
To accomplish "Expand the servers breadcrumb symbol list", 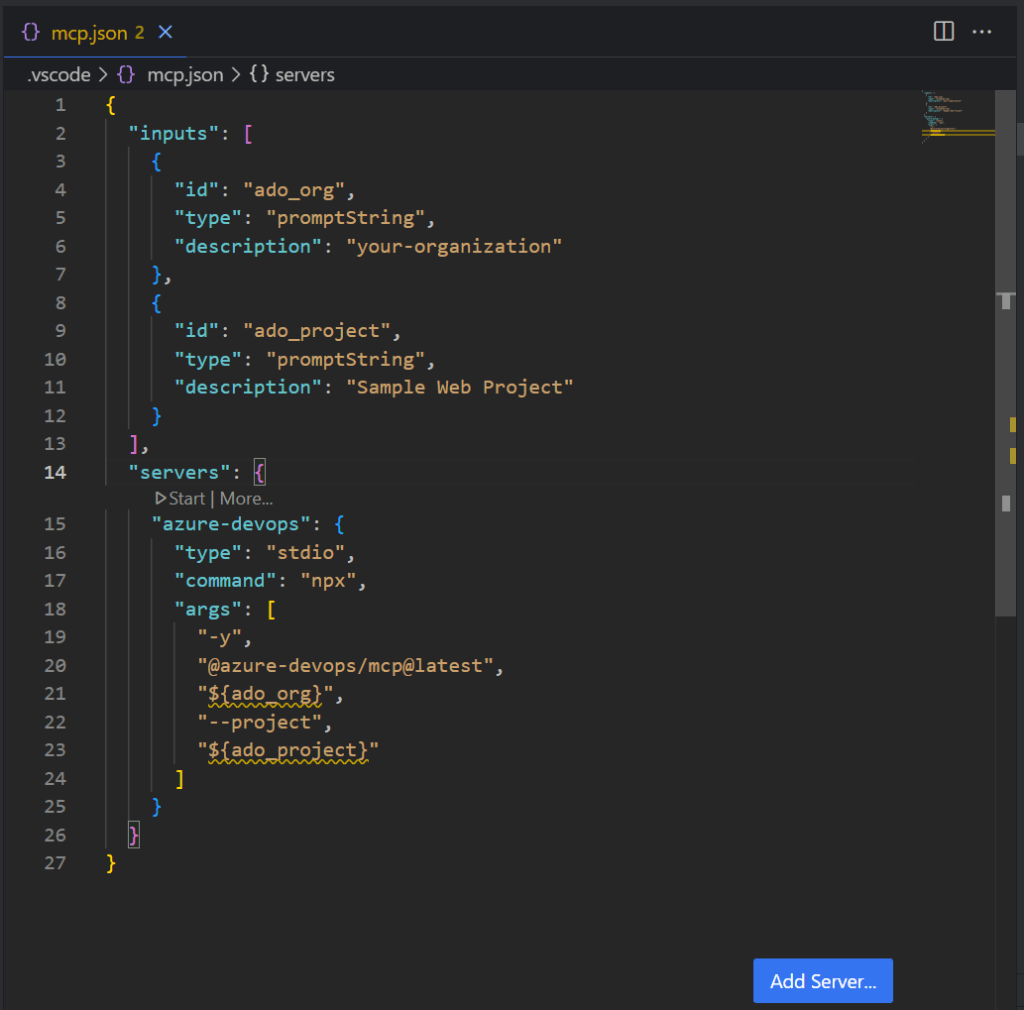I will pos(304,75).
